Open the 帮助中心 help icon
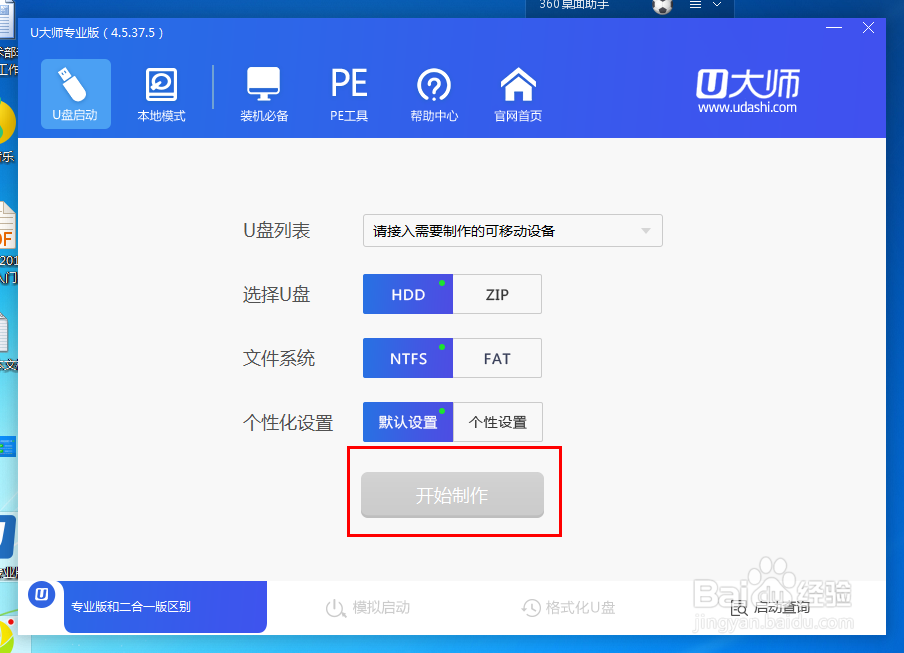The image size is (904, 653). [434, 95]
